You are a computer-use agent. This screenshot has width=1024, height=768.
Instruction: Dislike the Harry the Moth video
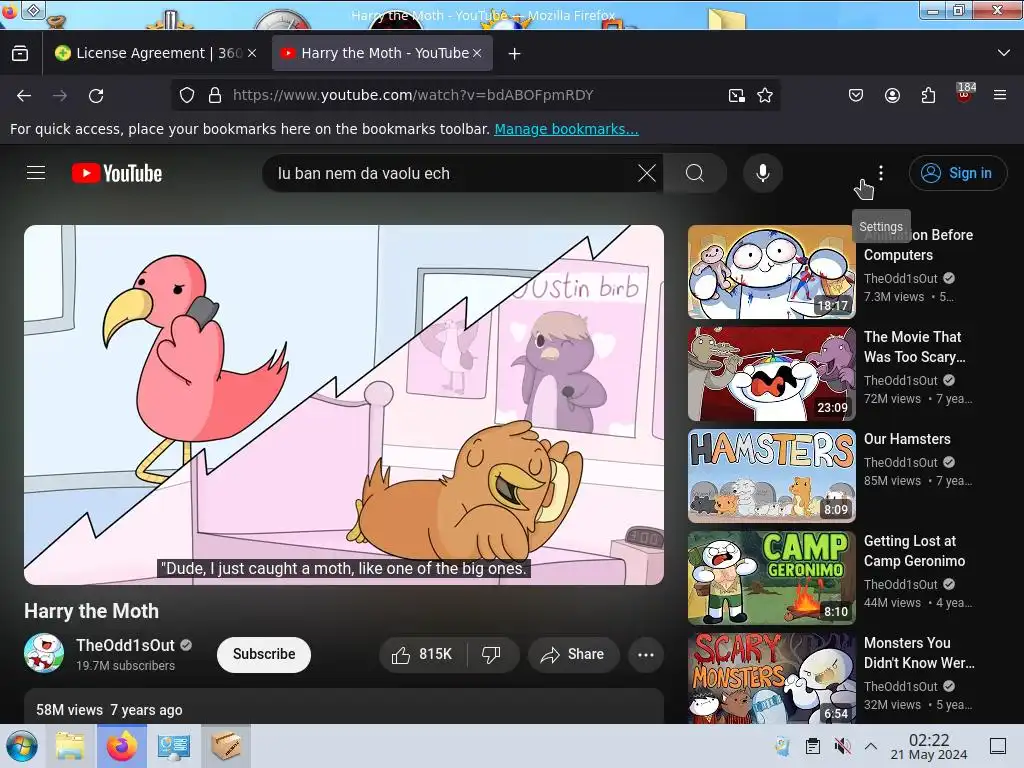(x=492, y=654)
